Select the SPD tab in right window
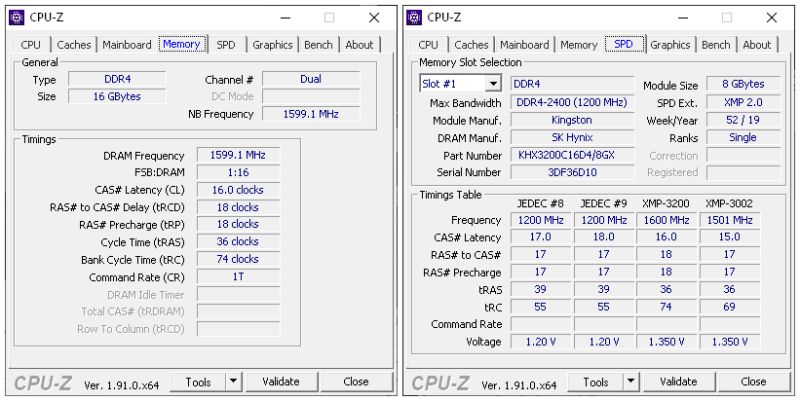The image size is (800, 401). tap(624, 44)
